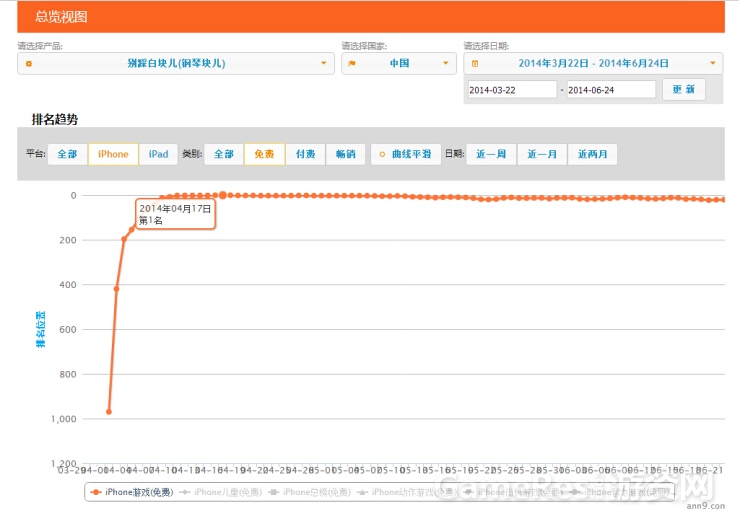Click the gear icon in product selector
Image resolution: width=739 pixels, height=520 pixels.
click(x=29, y=64)
